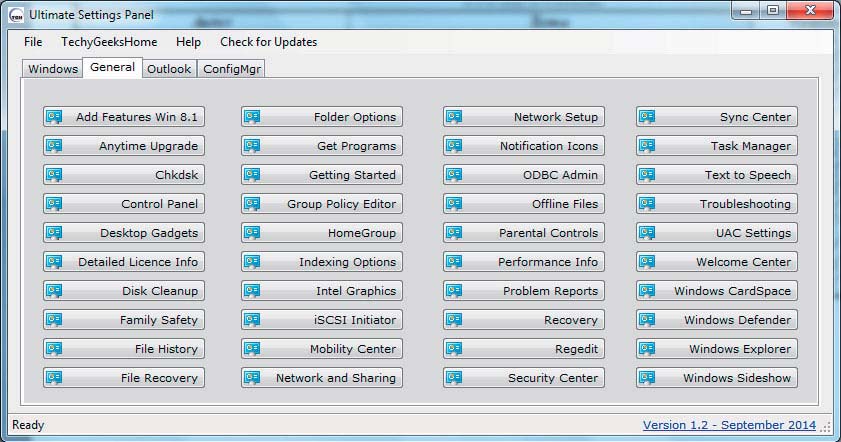The height and width of the screenshot is (442, 841).
Task: Open the Recovery tool
Action: 524,319
